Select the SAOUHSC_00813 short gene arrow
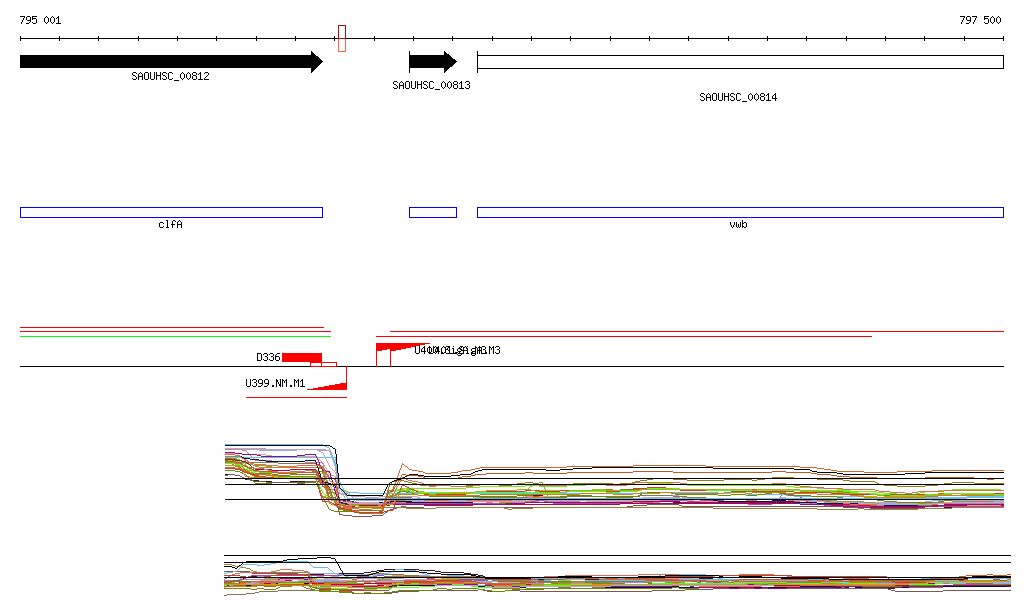 pos(433,62)
